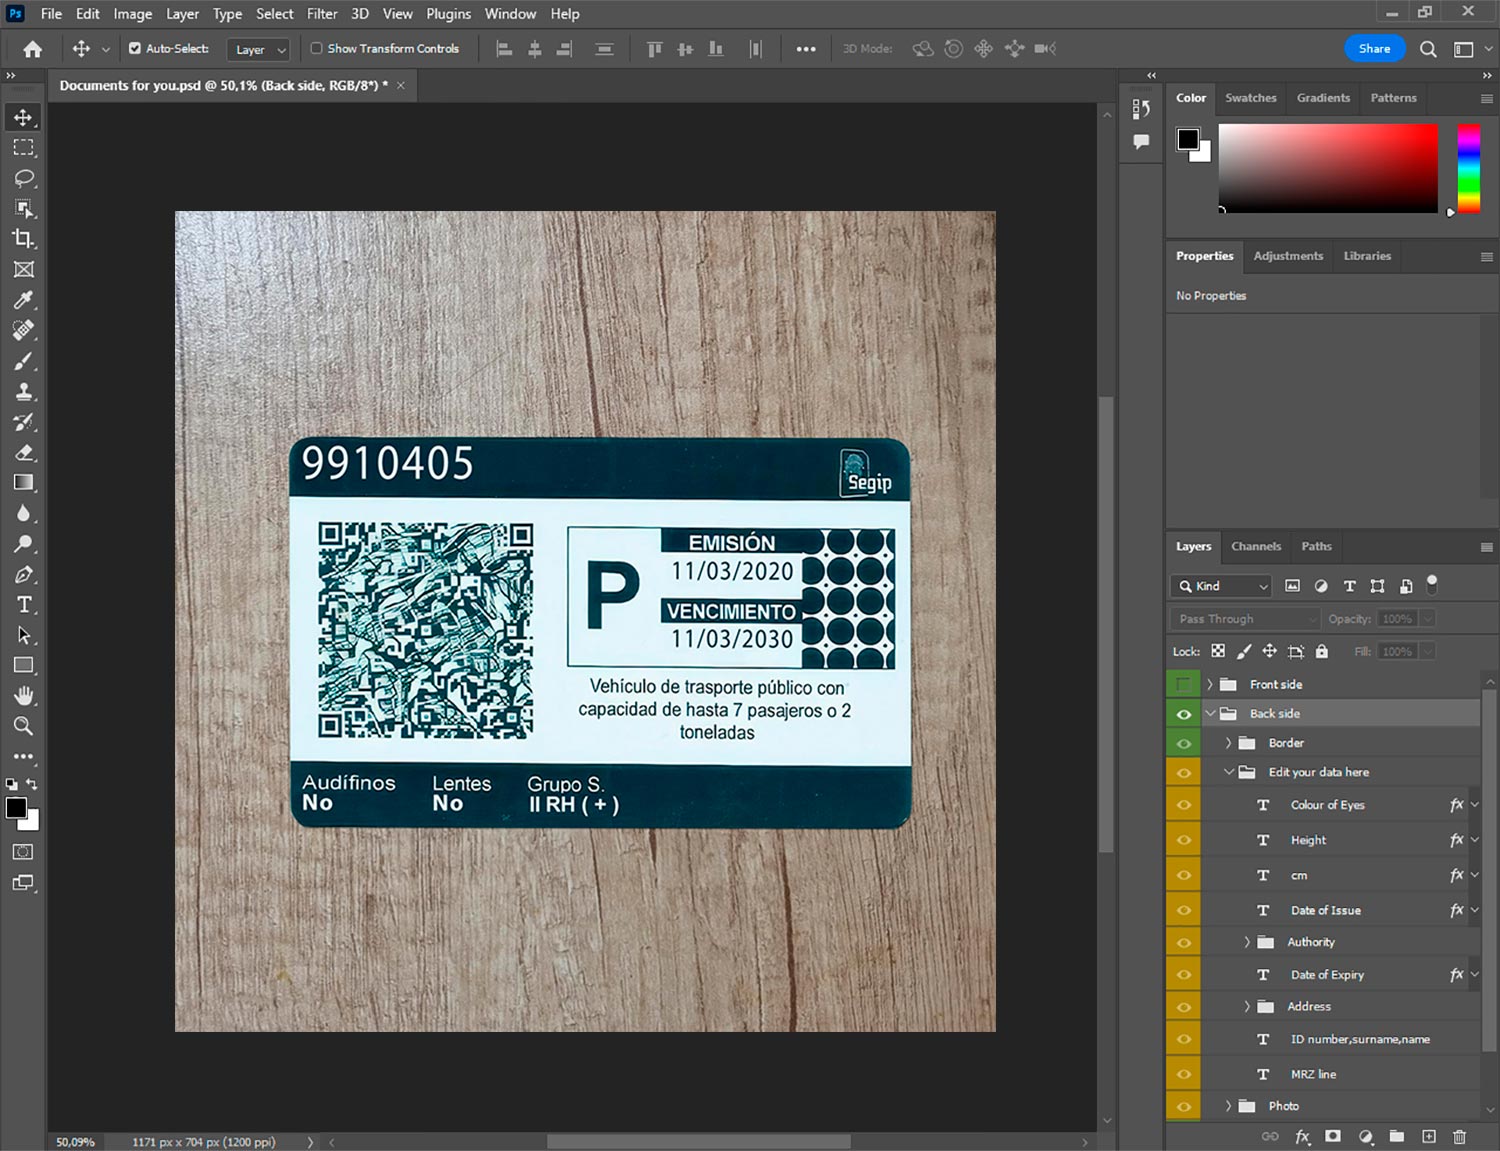
Task: Hide the Back side layer group
Action: [1184, 714]
